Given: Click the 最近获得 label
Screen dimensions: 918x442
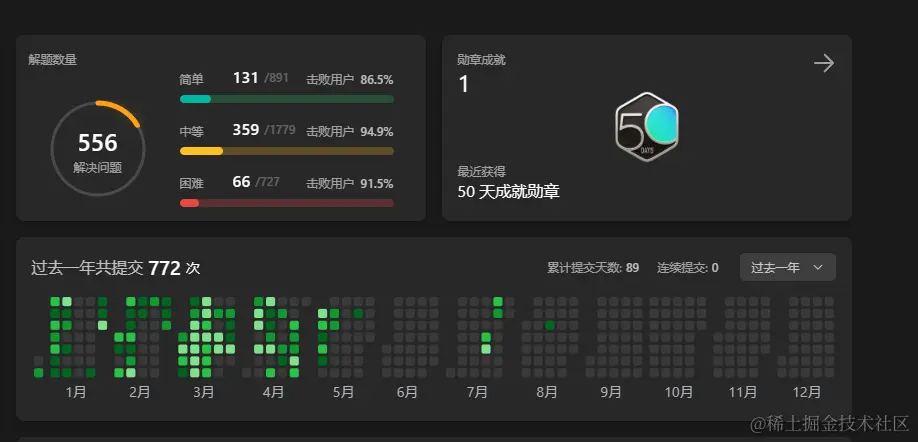Looking at the screenshot, I should click(x=481, y=172).
